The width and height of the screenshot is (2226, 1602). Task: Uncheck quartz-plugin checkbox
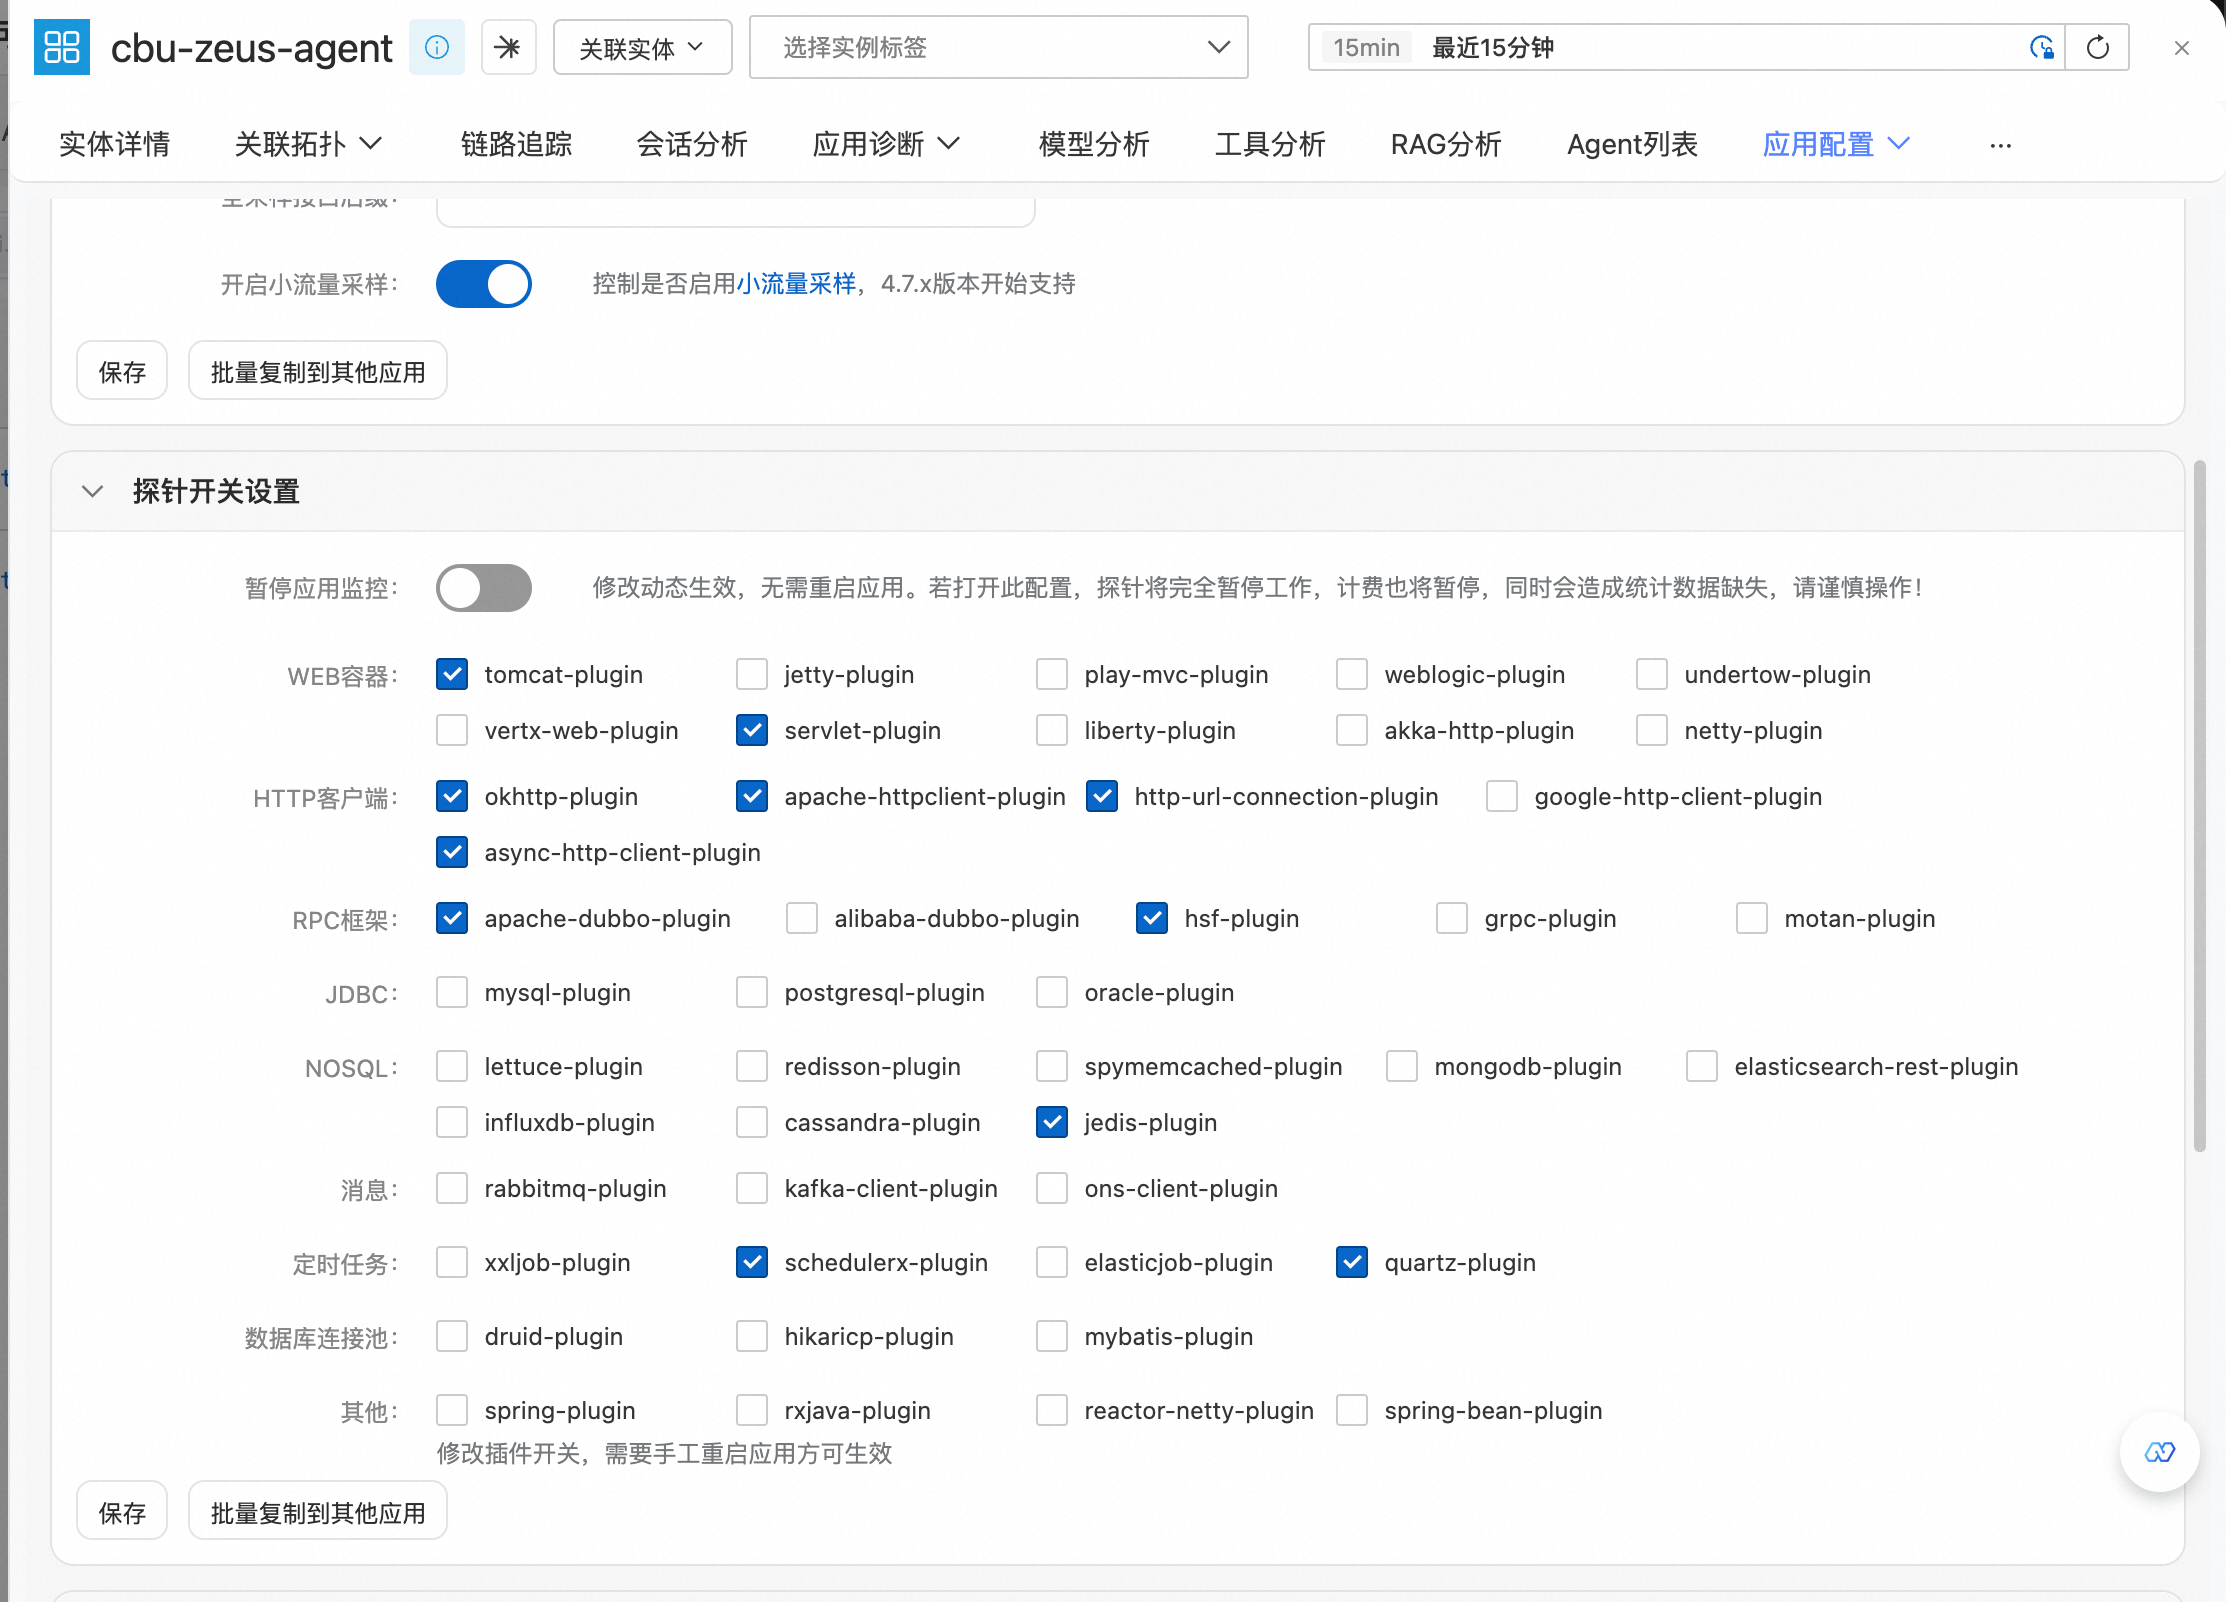[x=1352, y=1262]
